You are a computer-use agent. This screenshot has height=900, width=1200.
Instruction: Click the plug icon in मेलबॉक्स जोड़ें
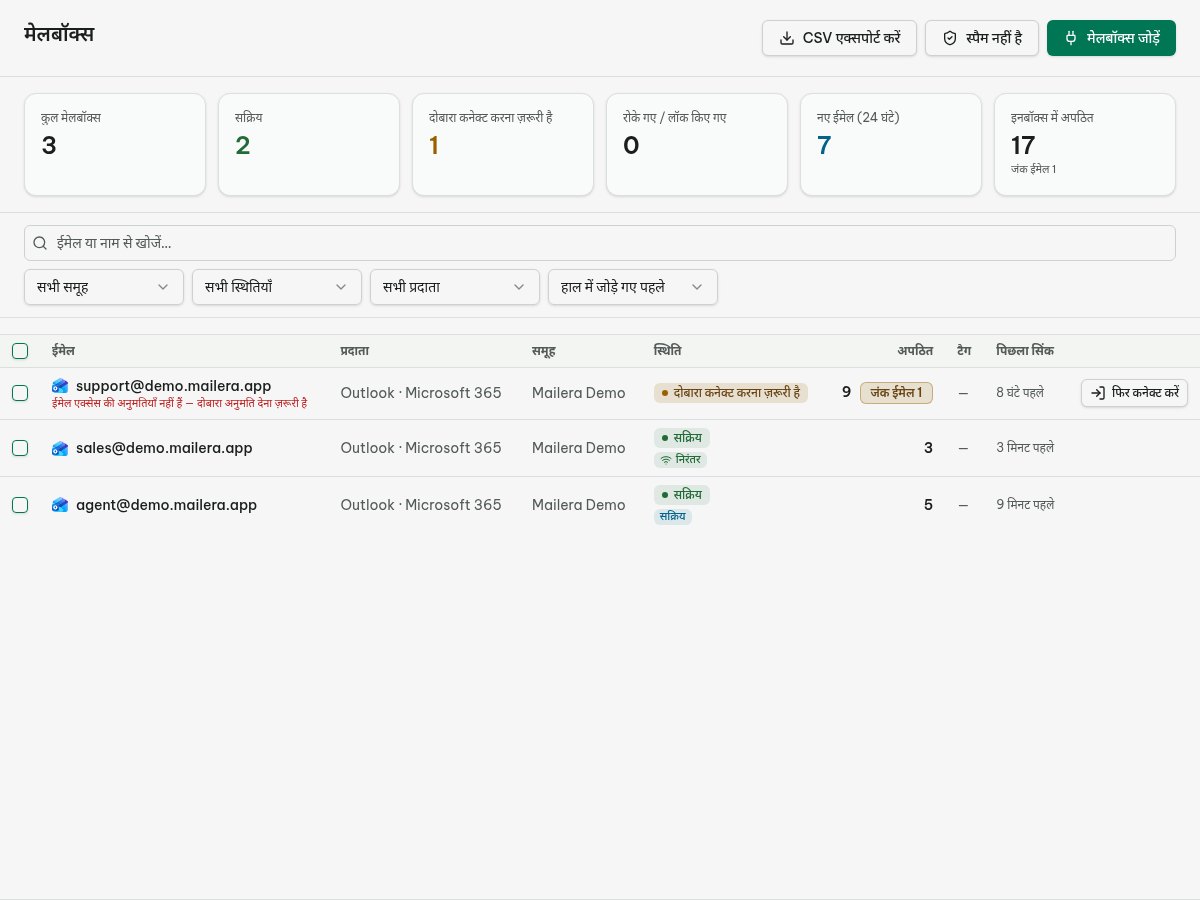pyautogui.click(x=1071, y=38)
